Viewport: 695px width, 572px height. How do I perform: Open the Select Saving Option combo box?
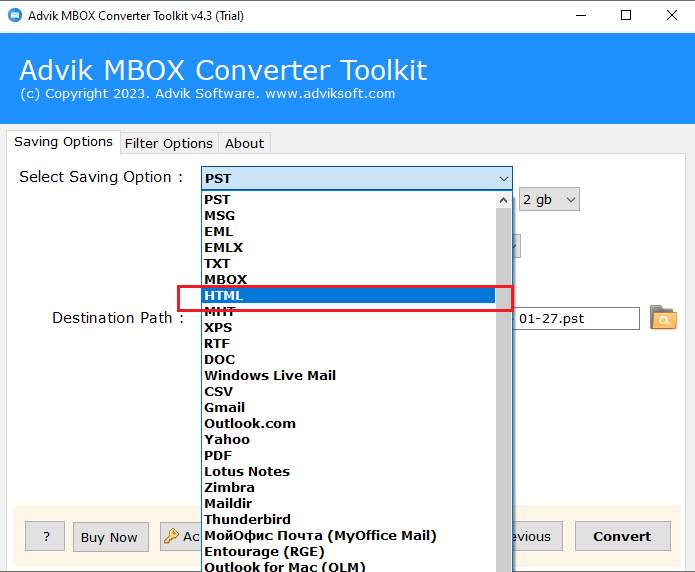tap(357, 178)
